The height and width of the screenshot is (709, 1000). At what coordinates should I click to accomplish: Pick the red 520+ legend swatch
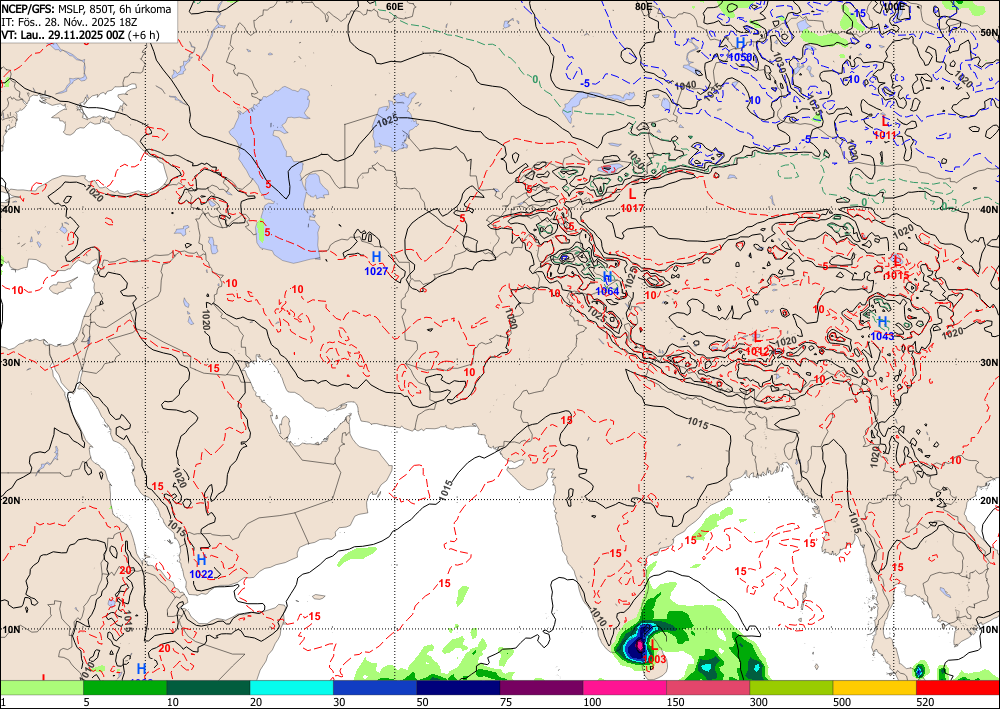(x=958, y=687)
